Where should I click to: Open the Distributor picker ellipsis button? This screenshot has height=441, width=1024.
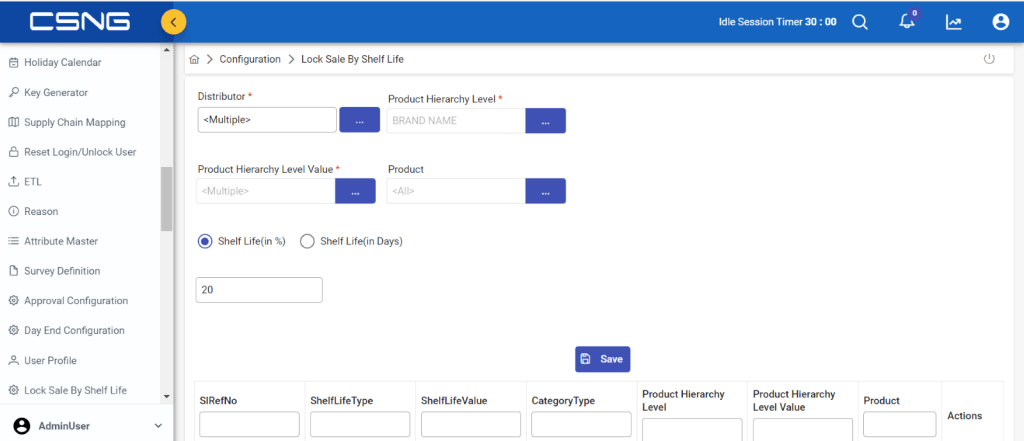359,120
